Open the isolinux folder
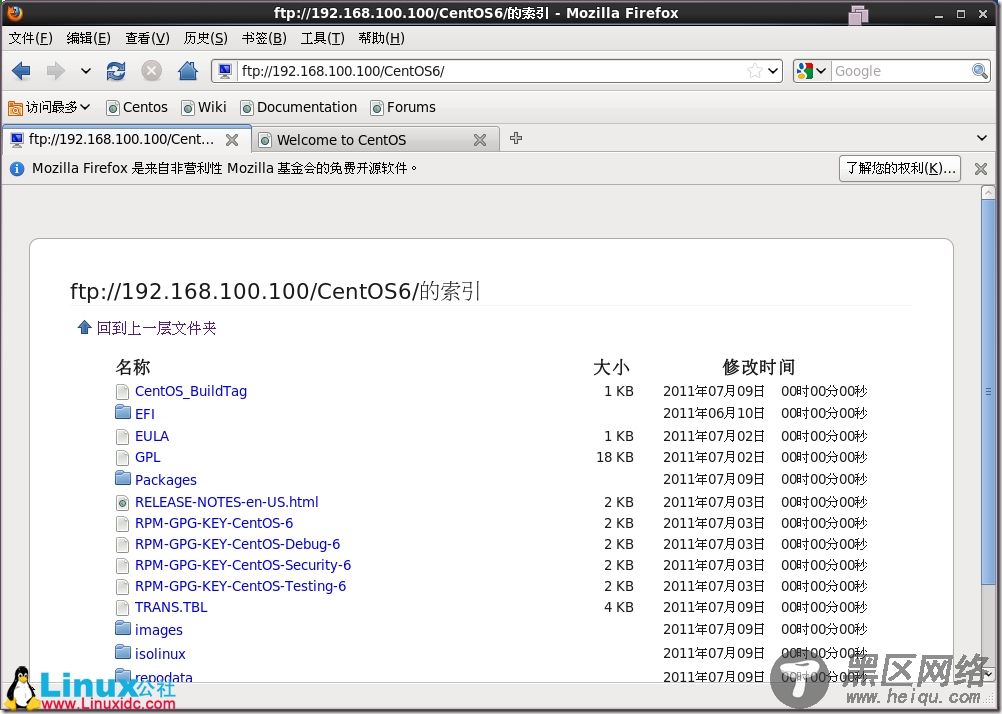The height and width of the screenshot is (714, 1002). 160,654
